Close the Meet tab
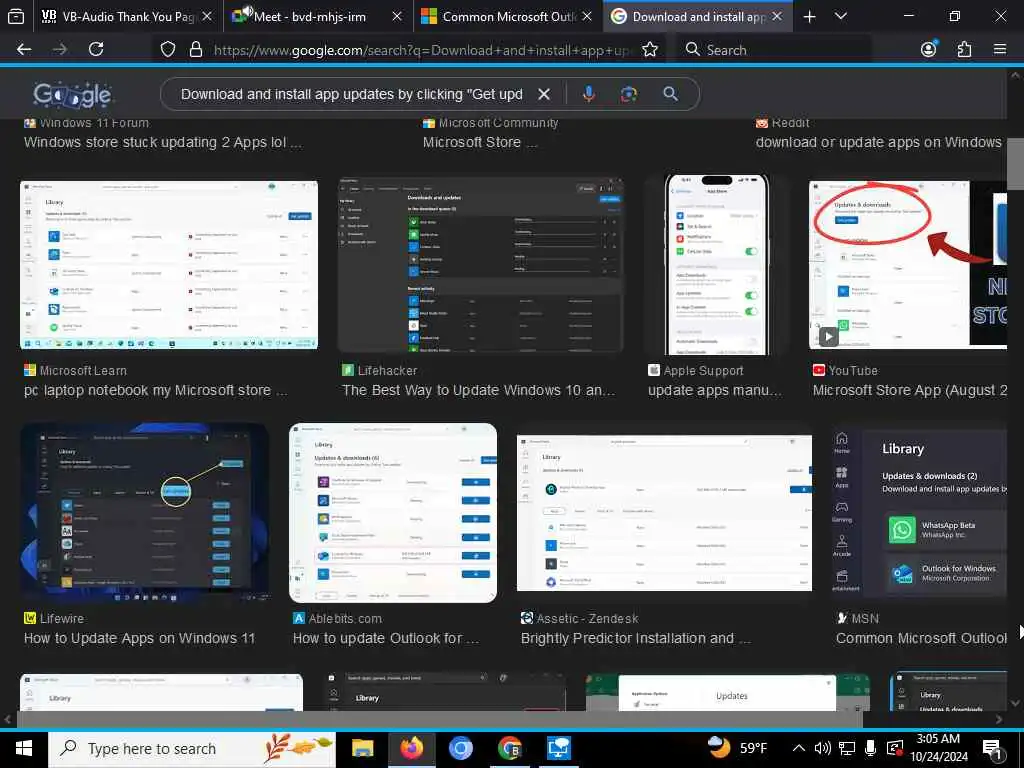This screenshot has width=1024, height=768. click(397, 16)
